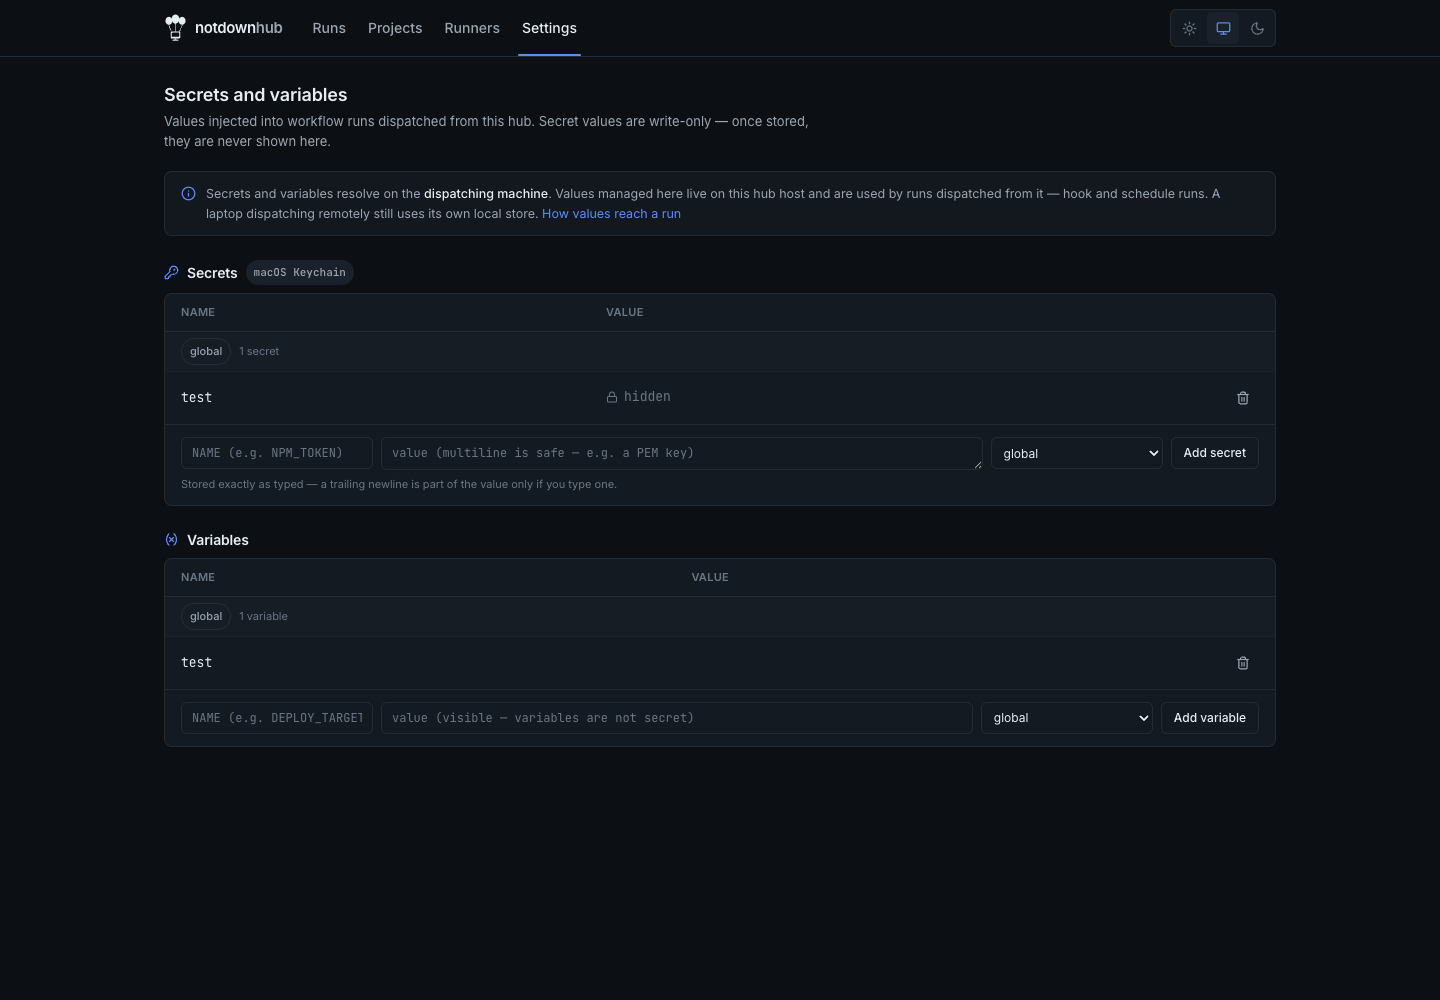Click the info circle icon in notice
The width and height of the screenshot is (1440, 1000).
[188, 194]
